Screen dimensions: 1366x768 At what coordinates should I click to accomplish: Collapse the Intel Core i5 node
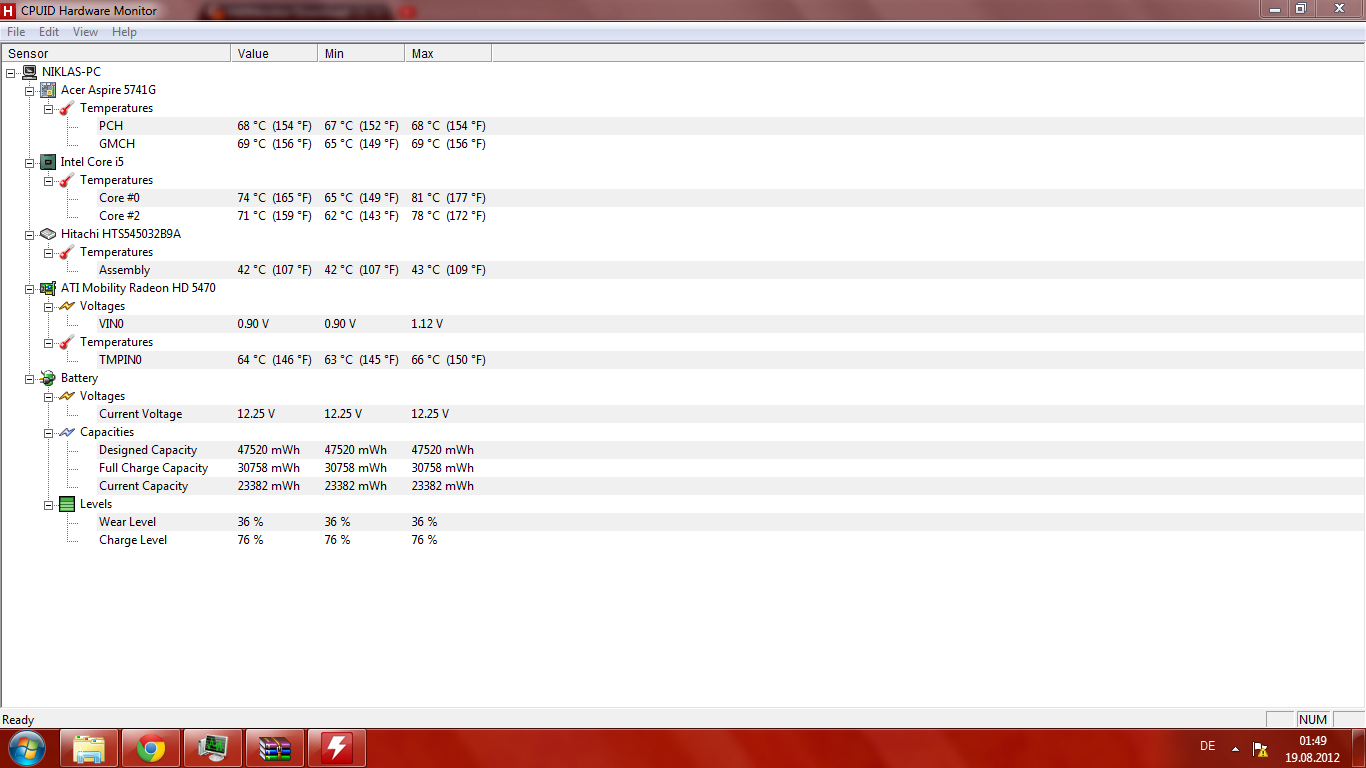coord(30,162)
